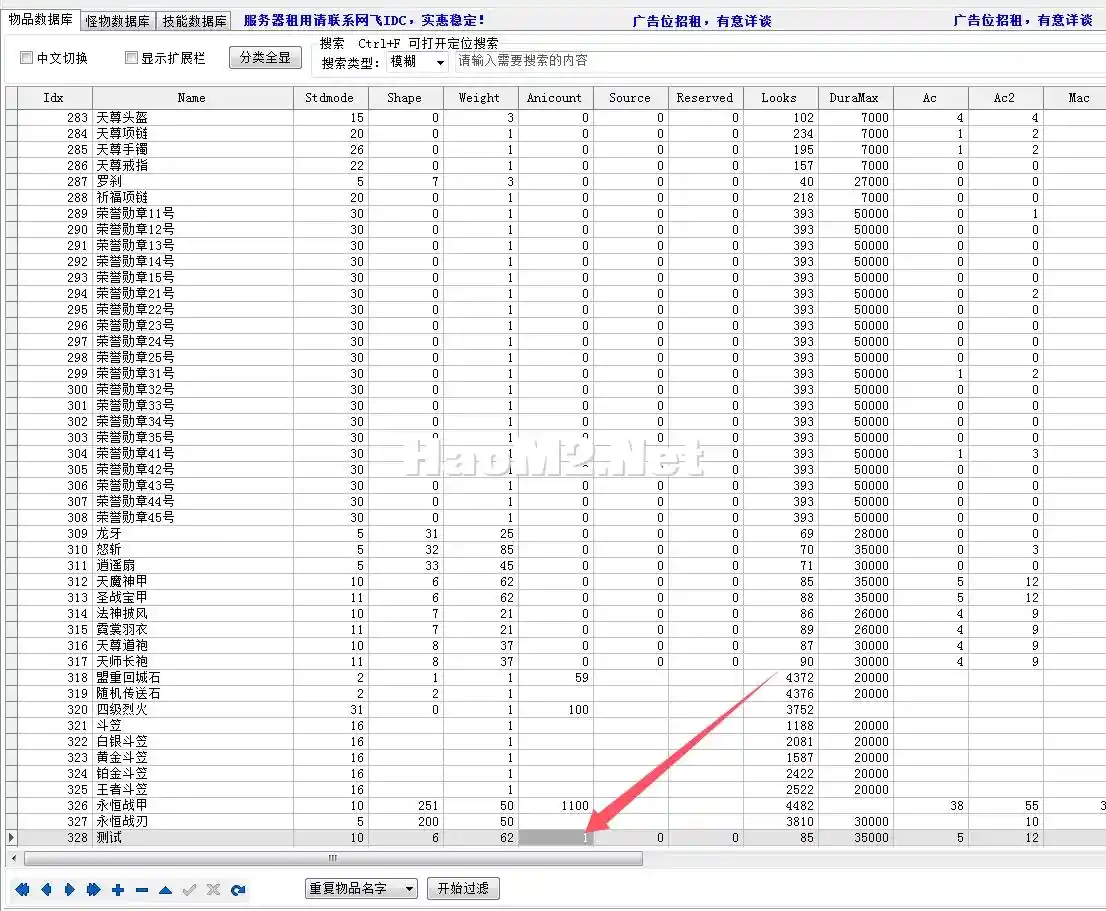Screen dimensions: 1106x911
Task: Focus the search content input field
Action: pyautogui.click(x=779, y=61)
